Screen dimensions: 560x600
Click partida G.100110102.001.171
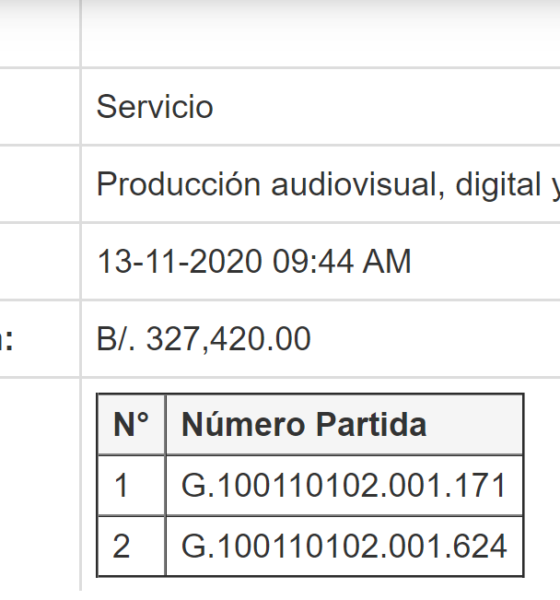343,486
